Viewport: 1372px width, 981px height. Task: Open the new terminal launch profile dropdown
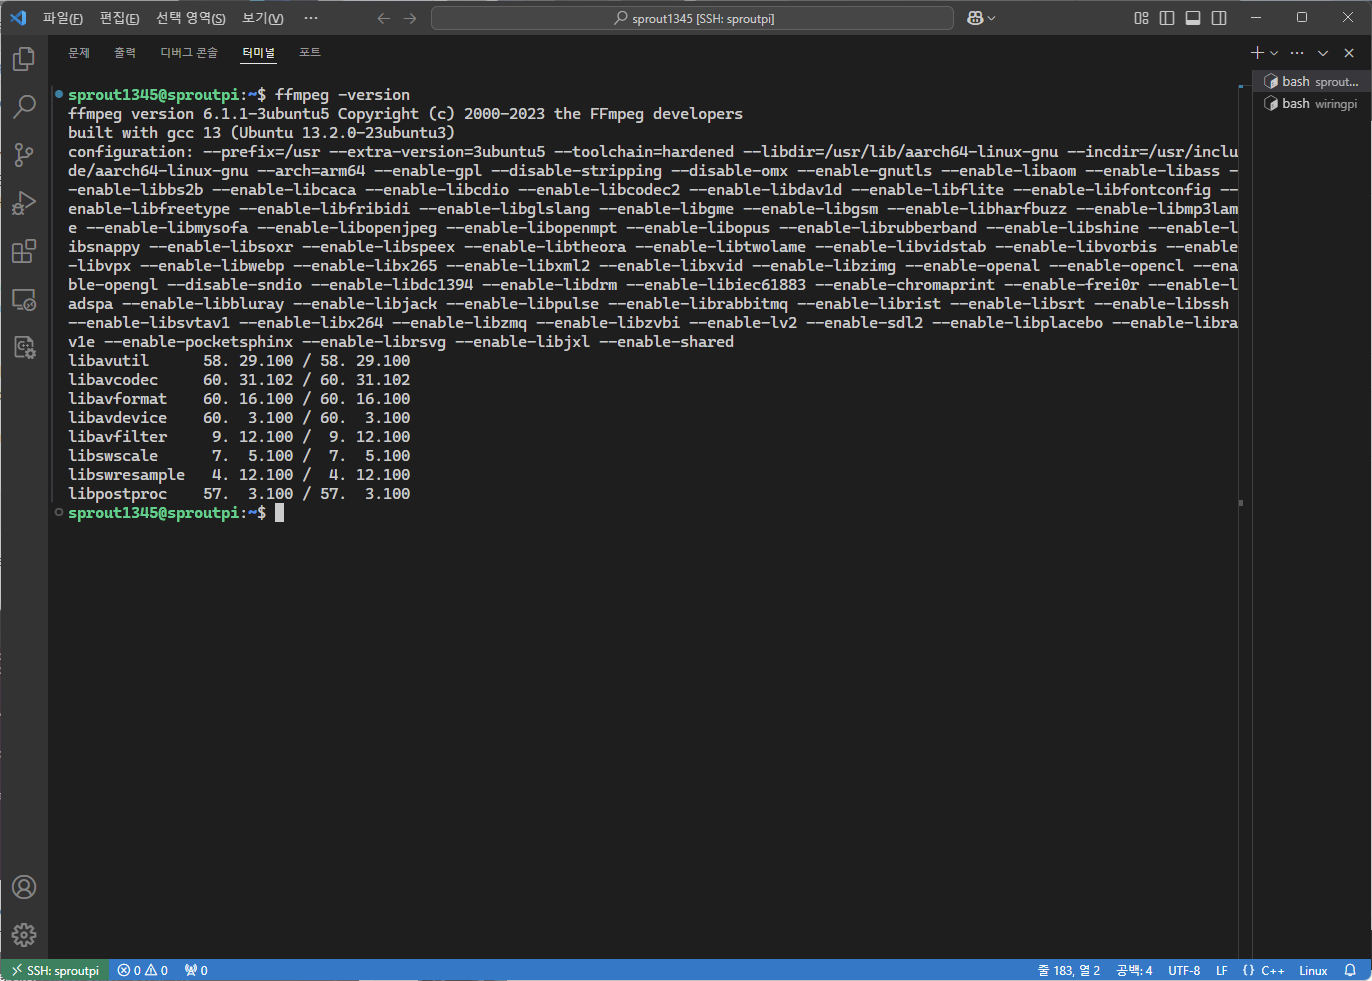tap(1274, 53)
